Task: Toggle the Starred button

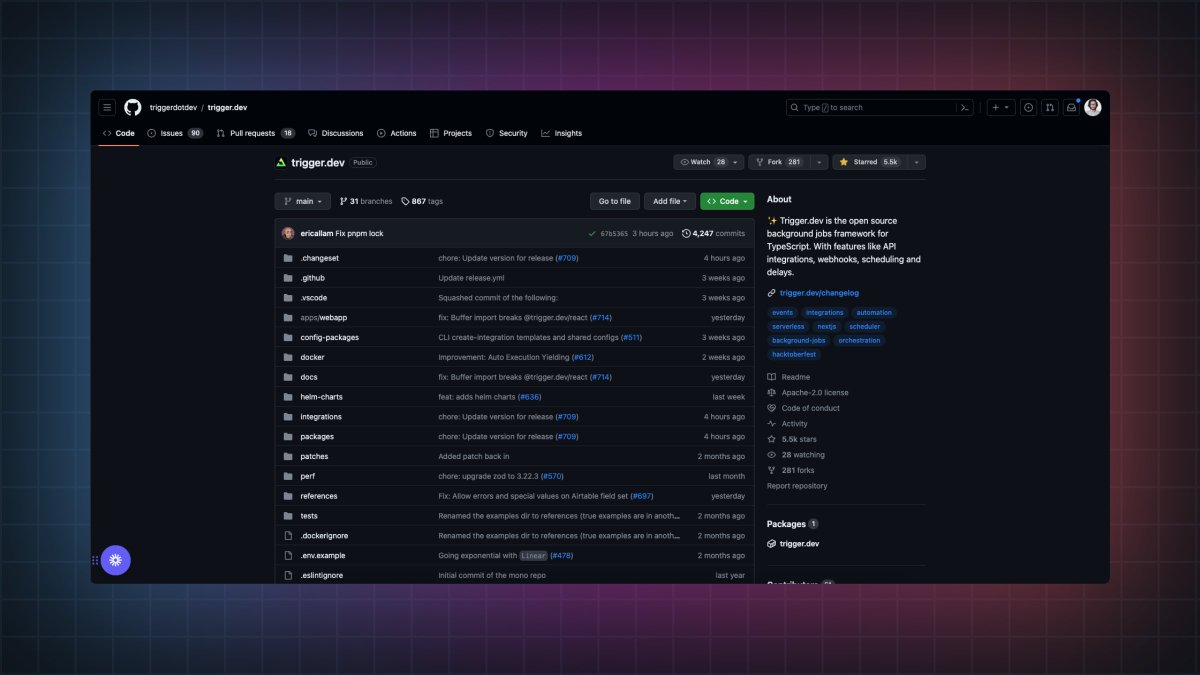Action: point(869,162)
